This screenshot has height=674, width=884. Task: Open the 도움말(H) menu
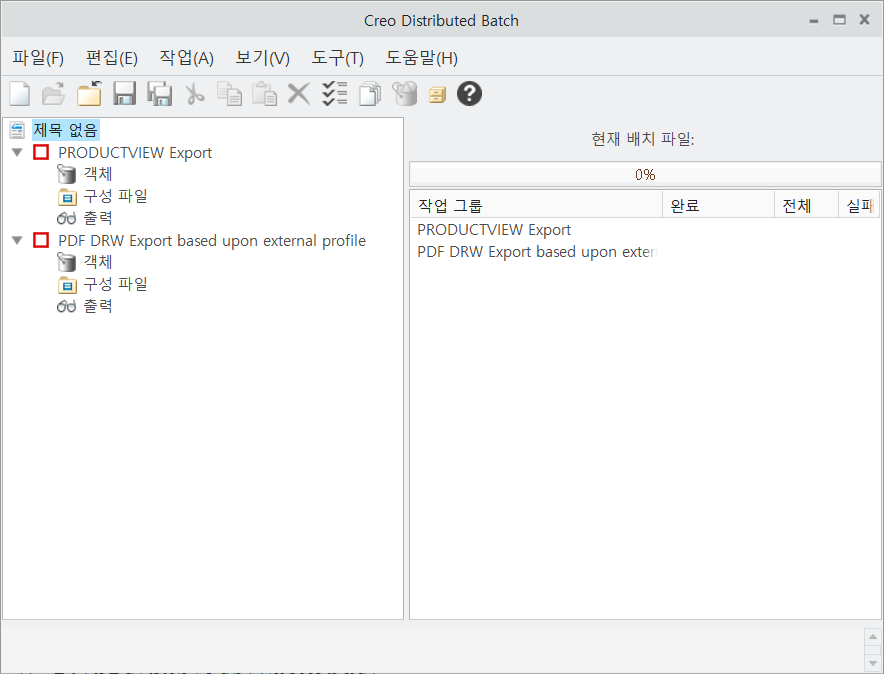421,57
